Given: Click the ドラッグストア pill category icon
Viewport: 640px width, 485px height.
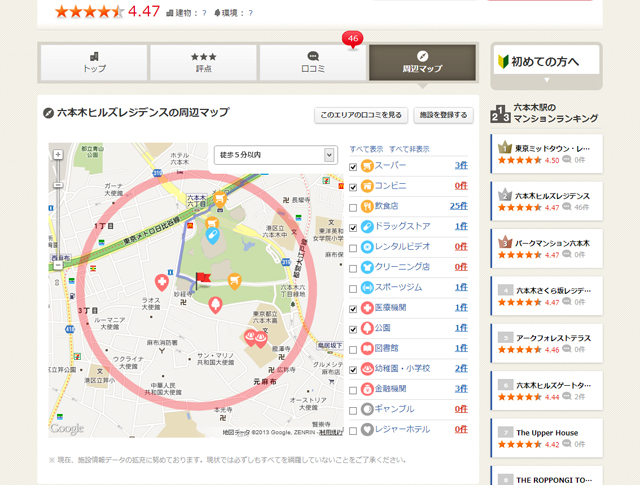Looking at the screenshot, I should coord(367,227).
